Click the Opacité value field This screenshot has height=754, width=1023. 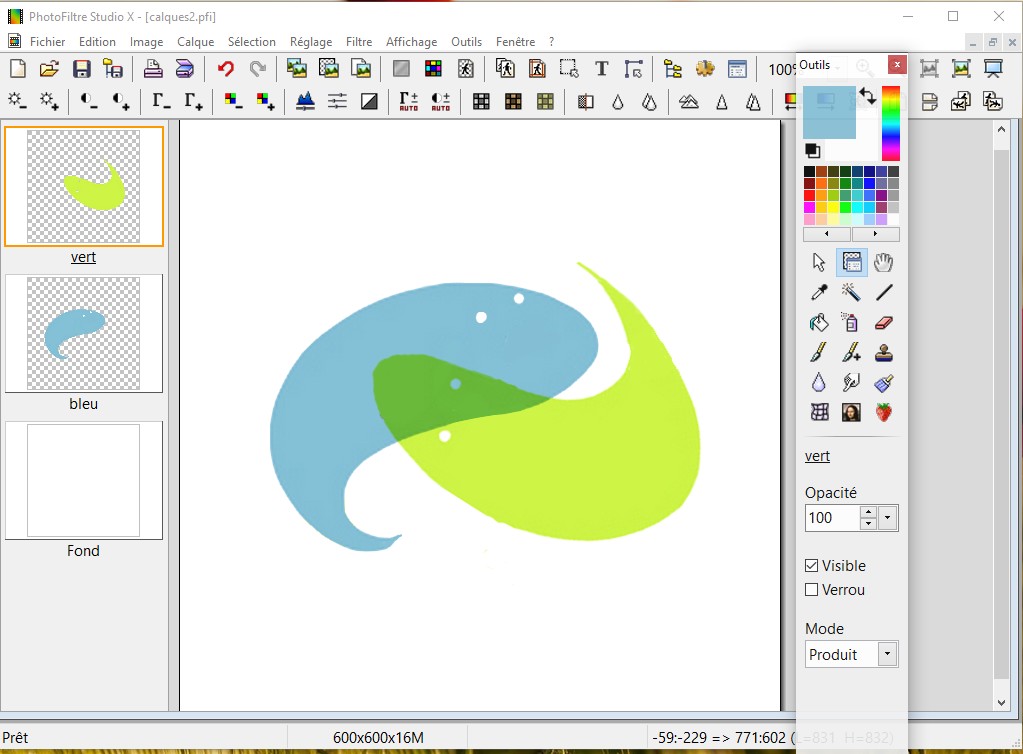point(832,518)
